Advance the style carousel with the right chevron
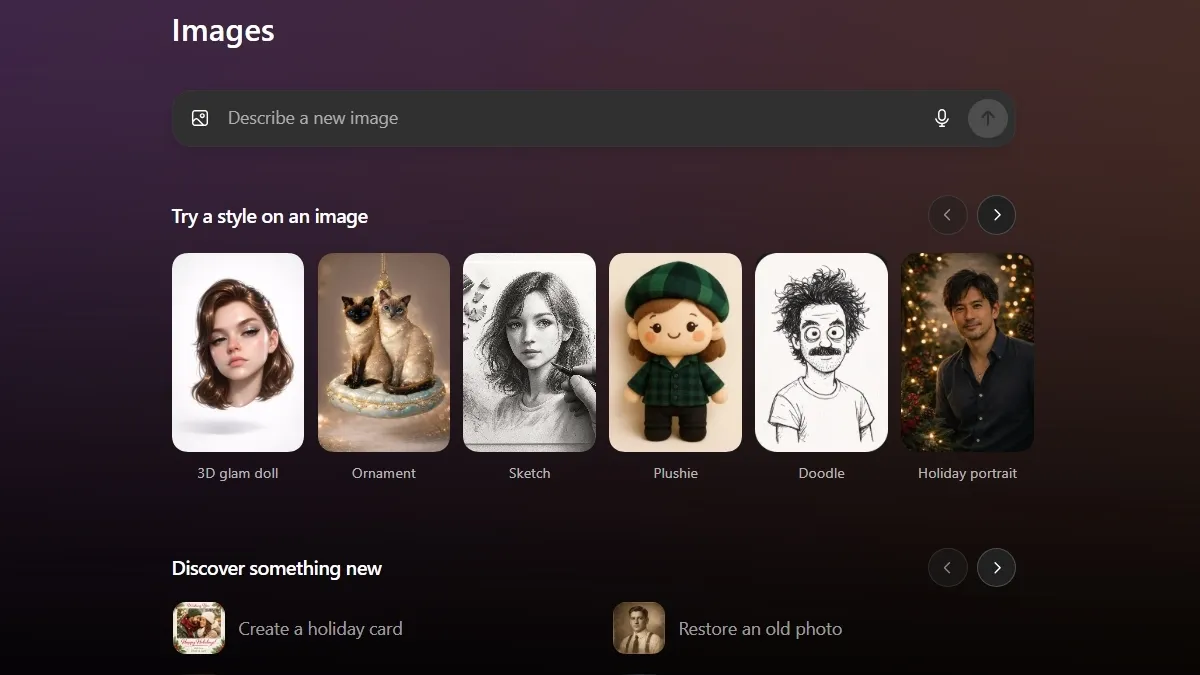 click(x=996, y=215)
